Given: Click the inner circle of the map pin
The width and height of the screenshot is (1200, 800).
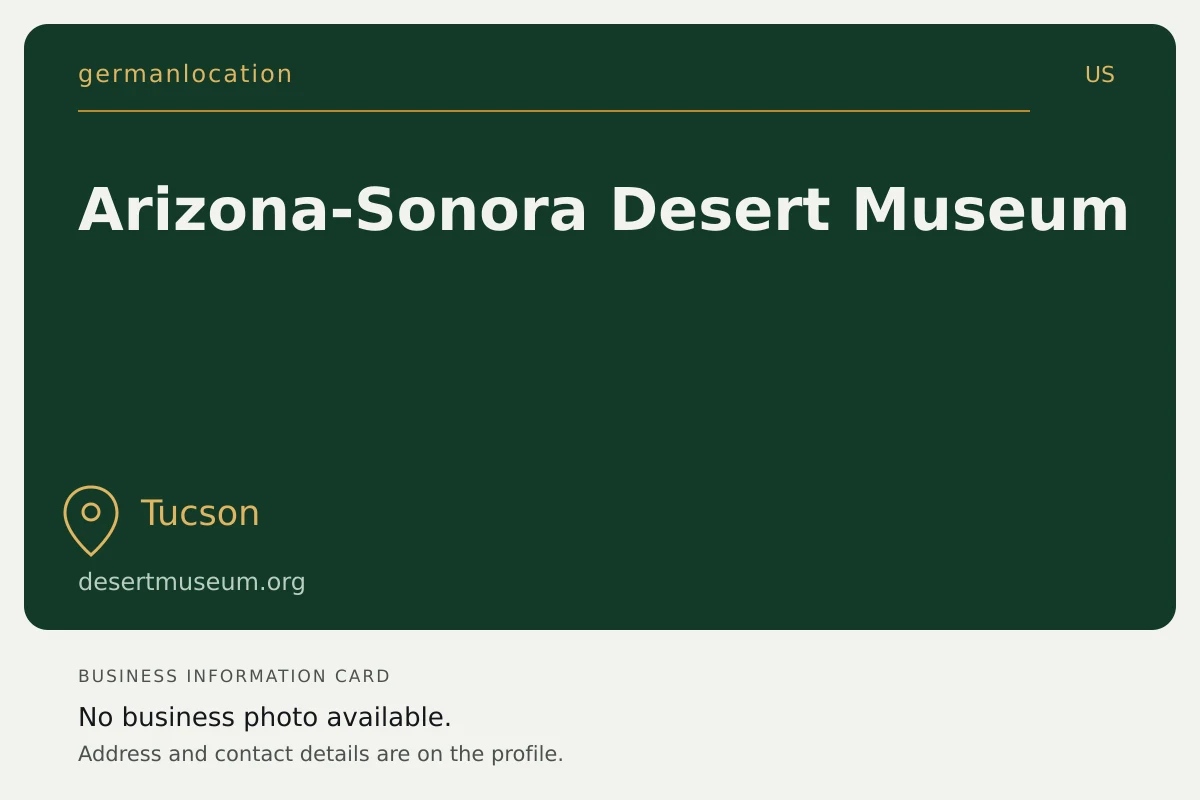Looking at the screenshot, I should (91, 512).
